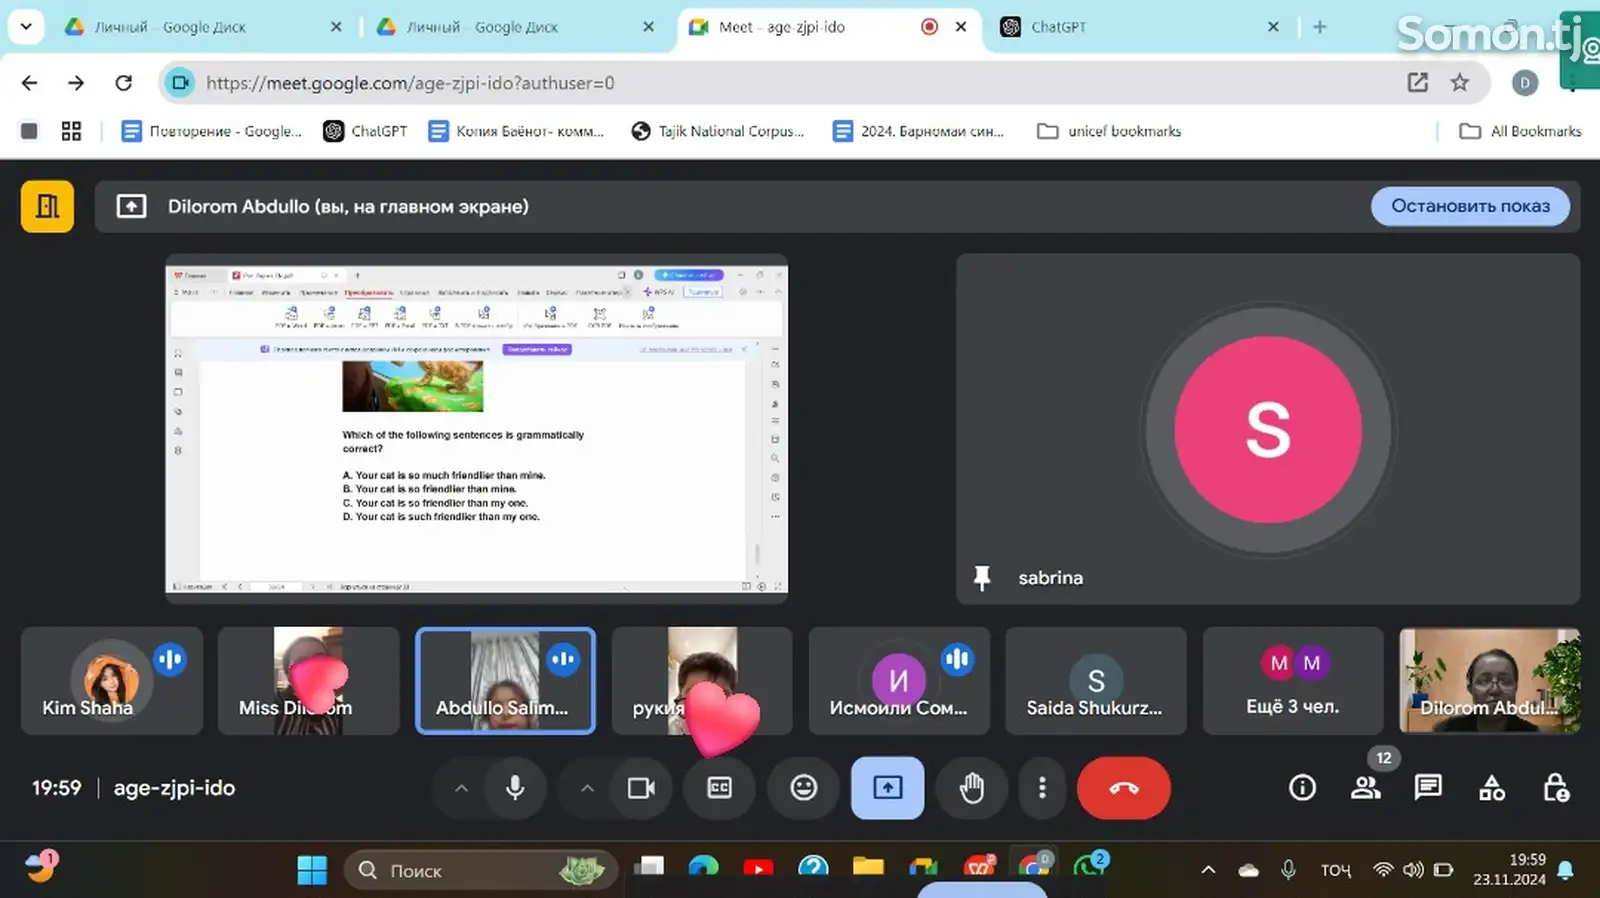The height and width of the screenshot is (898, 1600).
Task: Show the participants list
Action: pyautogui.click(x=1365, y=788)
